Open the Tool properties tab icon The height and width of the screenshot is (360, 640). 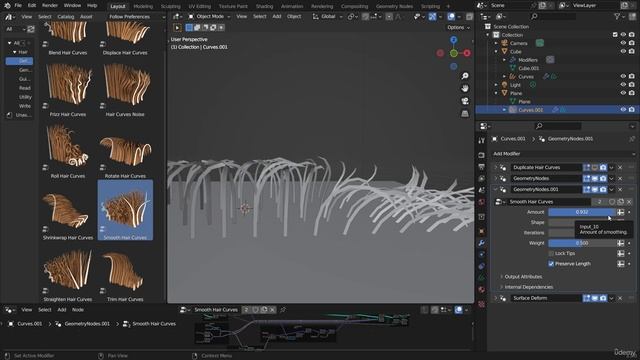[482, 140]
